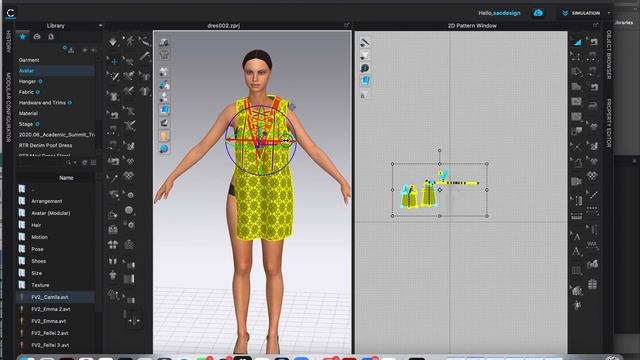Select RTR Denim Poof Dress entry

tap(45, 145)
